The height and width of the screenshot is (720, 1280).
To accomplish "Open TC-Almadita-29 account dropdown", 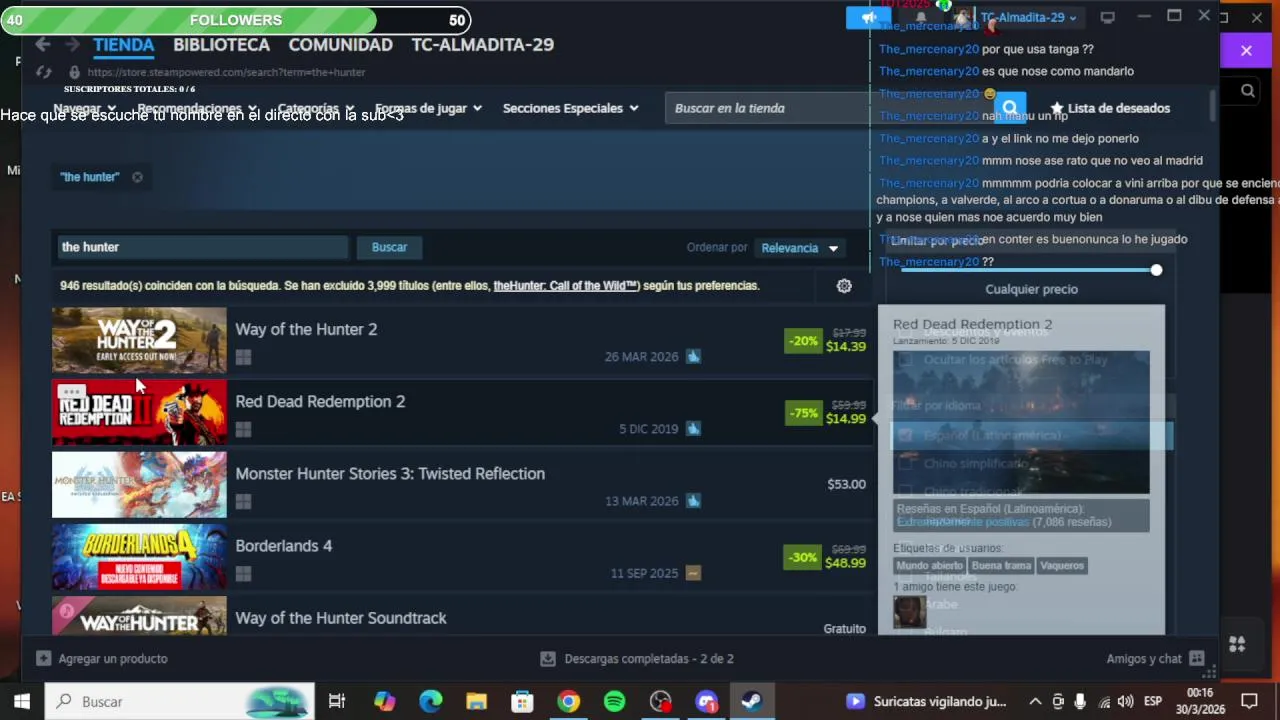I will [1028, 17].
